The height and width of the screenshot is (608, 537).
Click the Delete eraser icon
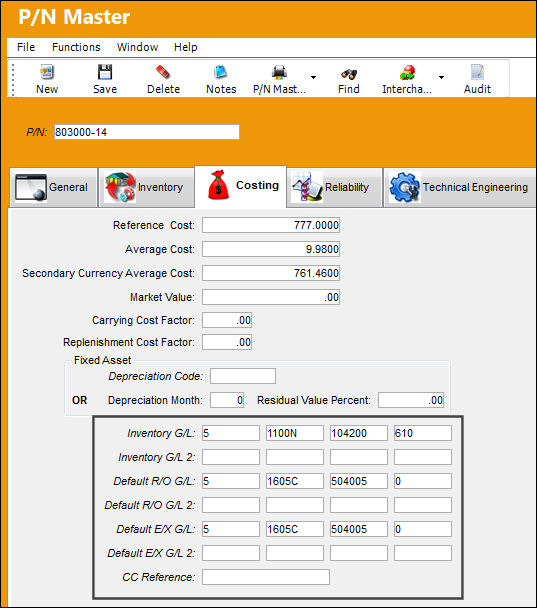(x=163, y=72)
